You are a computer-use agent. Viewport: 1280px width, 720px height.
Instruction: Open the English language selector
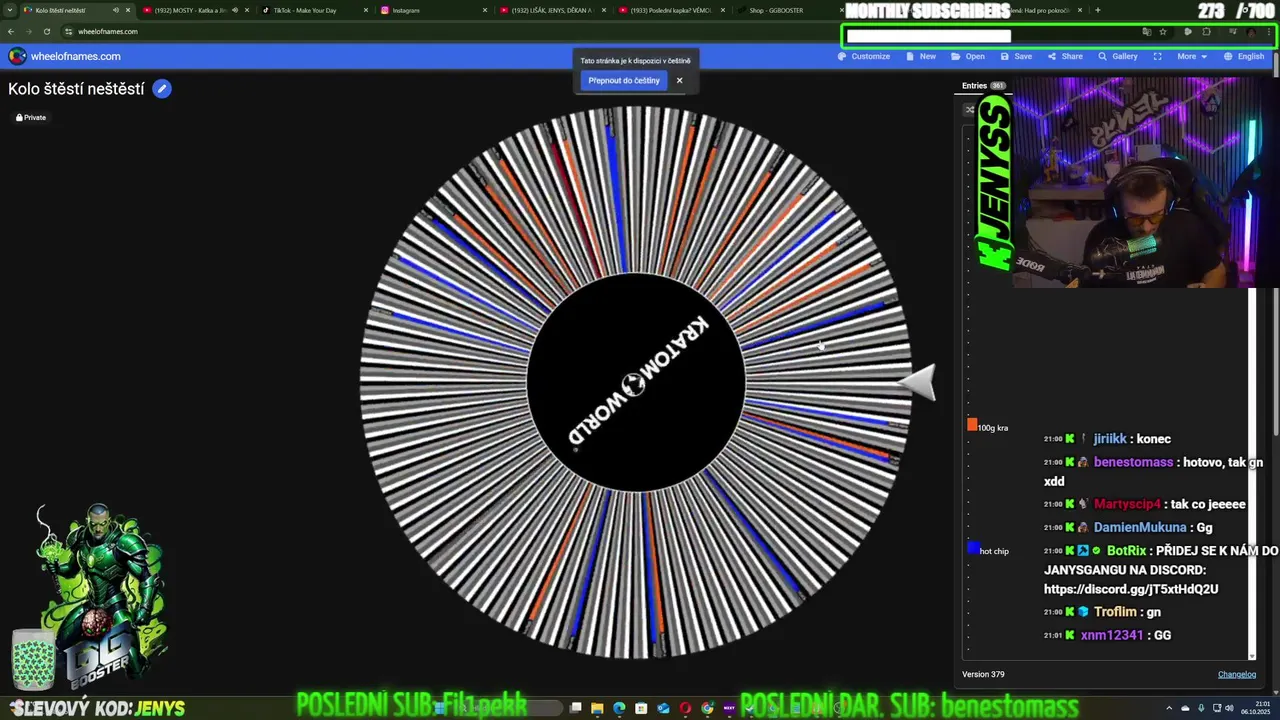[x=1244, y=56]
